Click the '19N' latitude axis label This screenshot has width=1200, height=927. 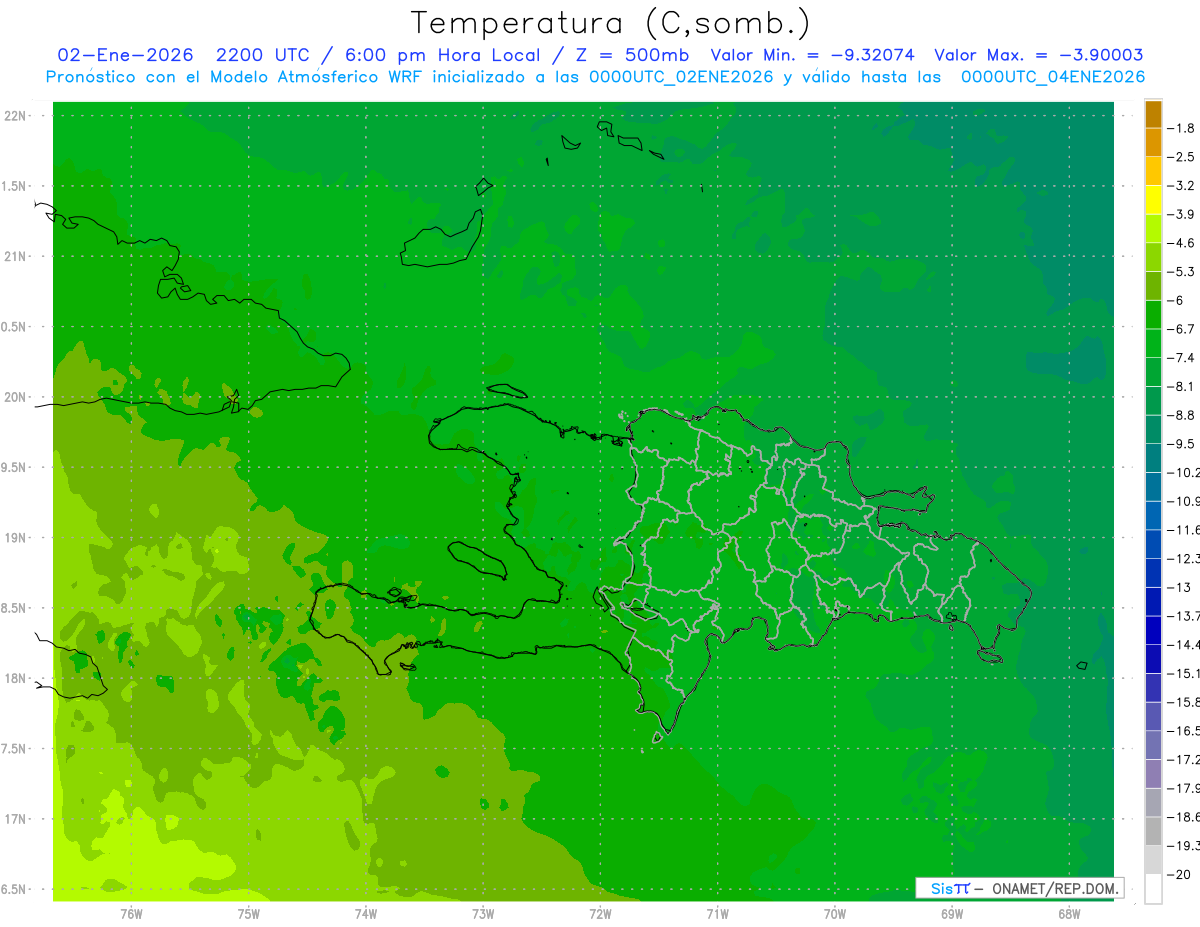pyautogui.click(x=15, y=538)
